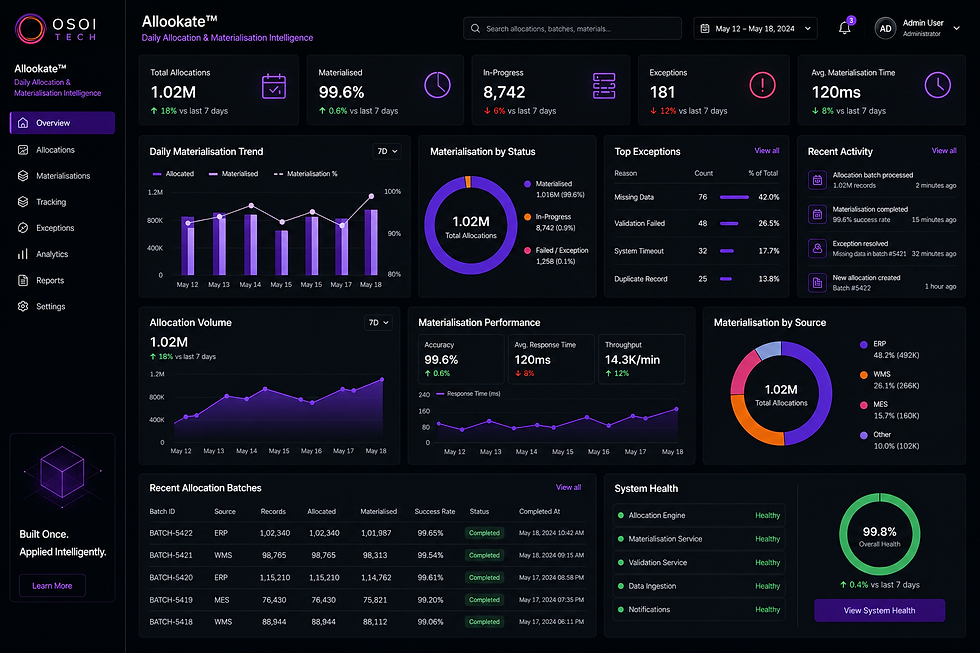The width and height of the screenshot is (980, 653).
Task: Open the Analytics menu item
Action: pos(62,254)
